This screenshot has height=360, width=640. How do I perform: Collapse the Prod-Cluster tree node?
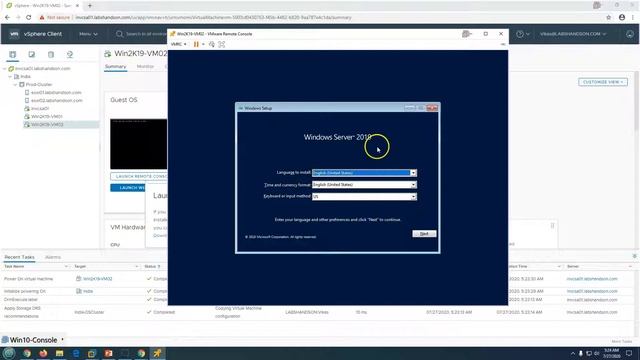(16, 84)
